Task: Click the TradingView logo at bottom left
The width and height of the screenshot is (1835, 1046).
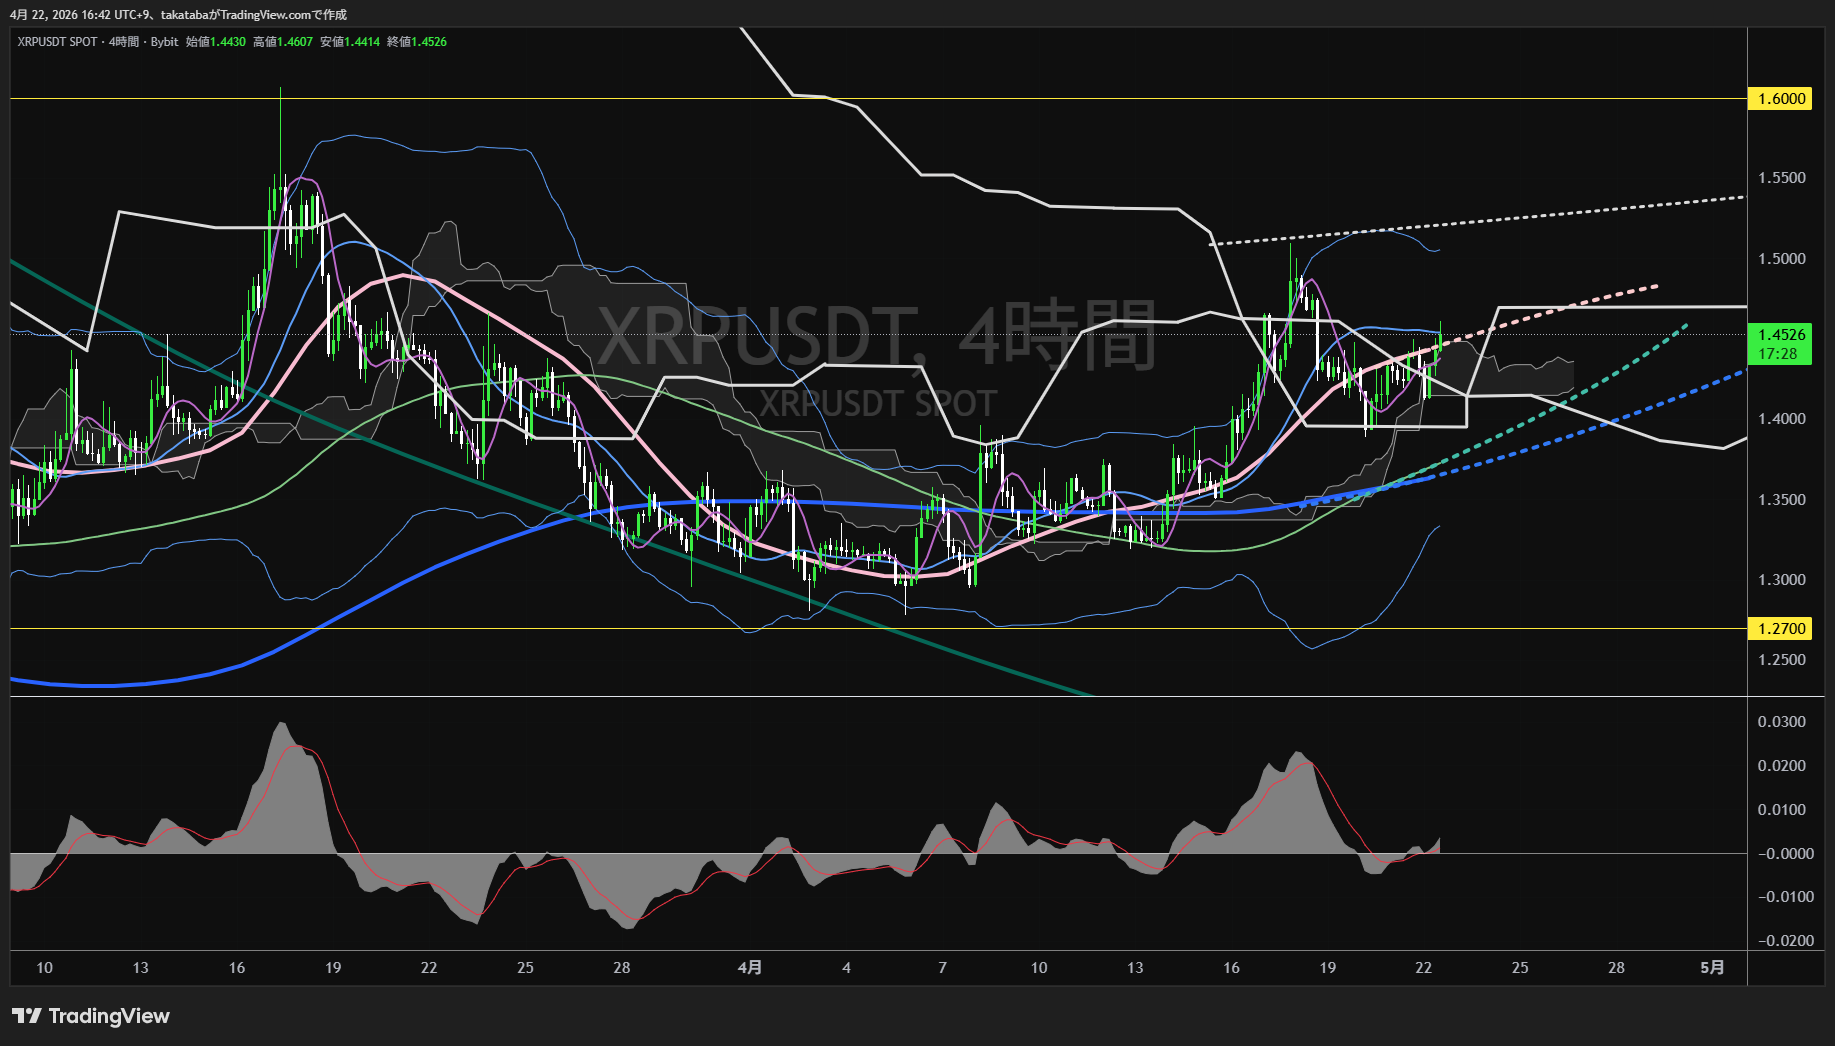Action: click(x=91, y=1016)
